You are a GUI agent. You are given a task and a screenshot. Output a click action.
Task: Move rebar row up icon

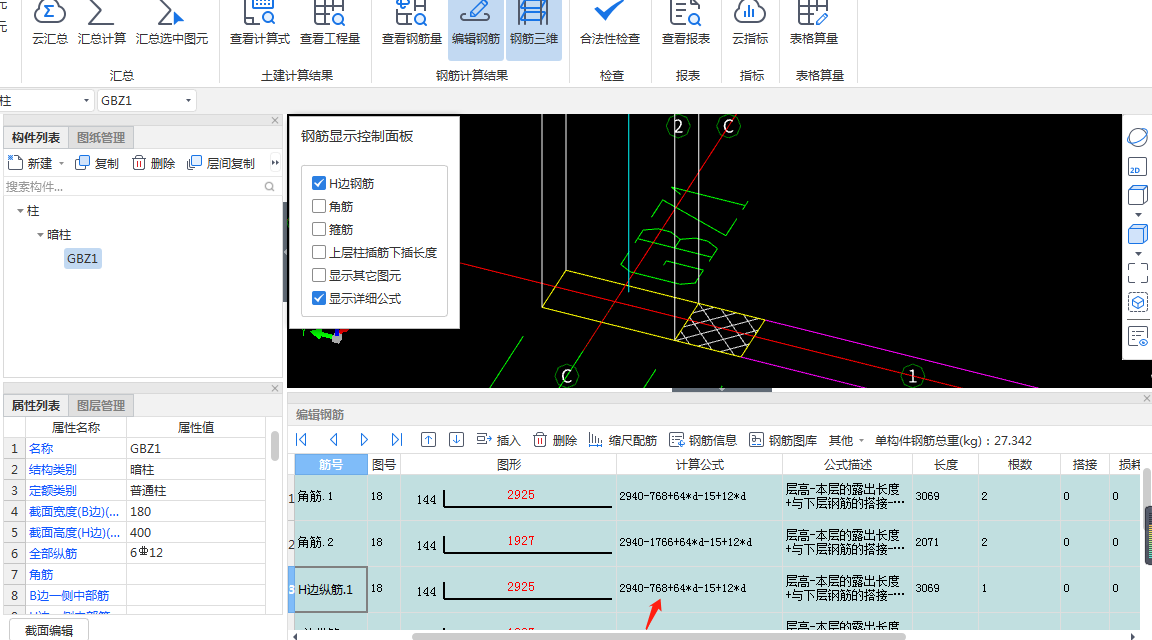coord(428,439)
